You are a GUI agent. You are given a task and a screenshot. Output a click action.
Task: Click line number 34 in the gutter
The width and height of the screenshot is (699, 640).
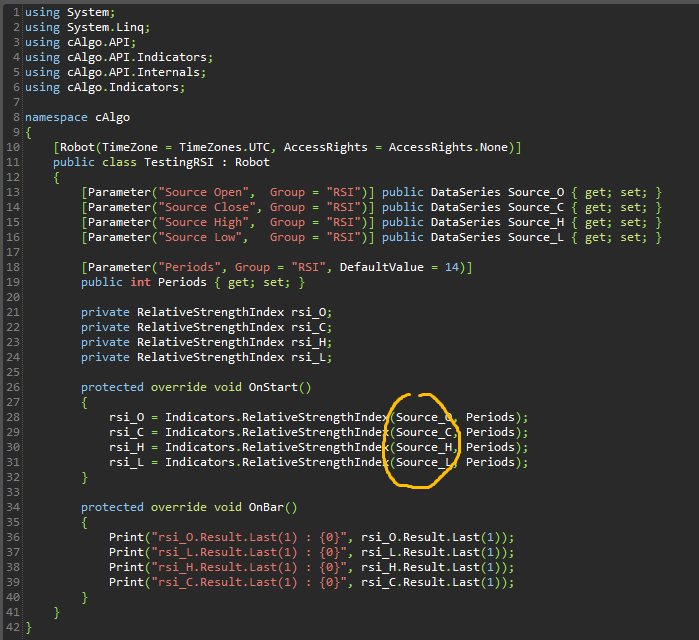tap(13, 507)
